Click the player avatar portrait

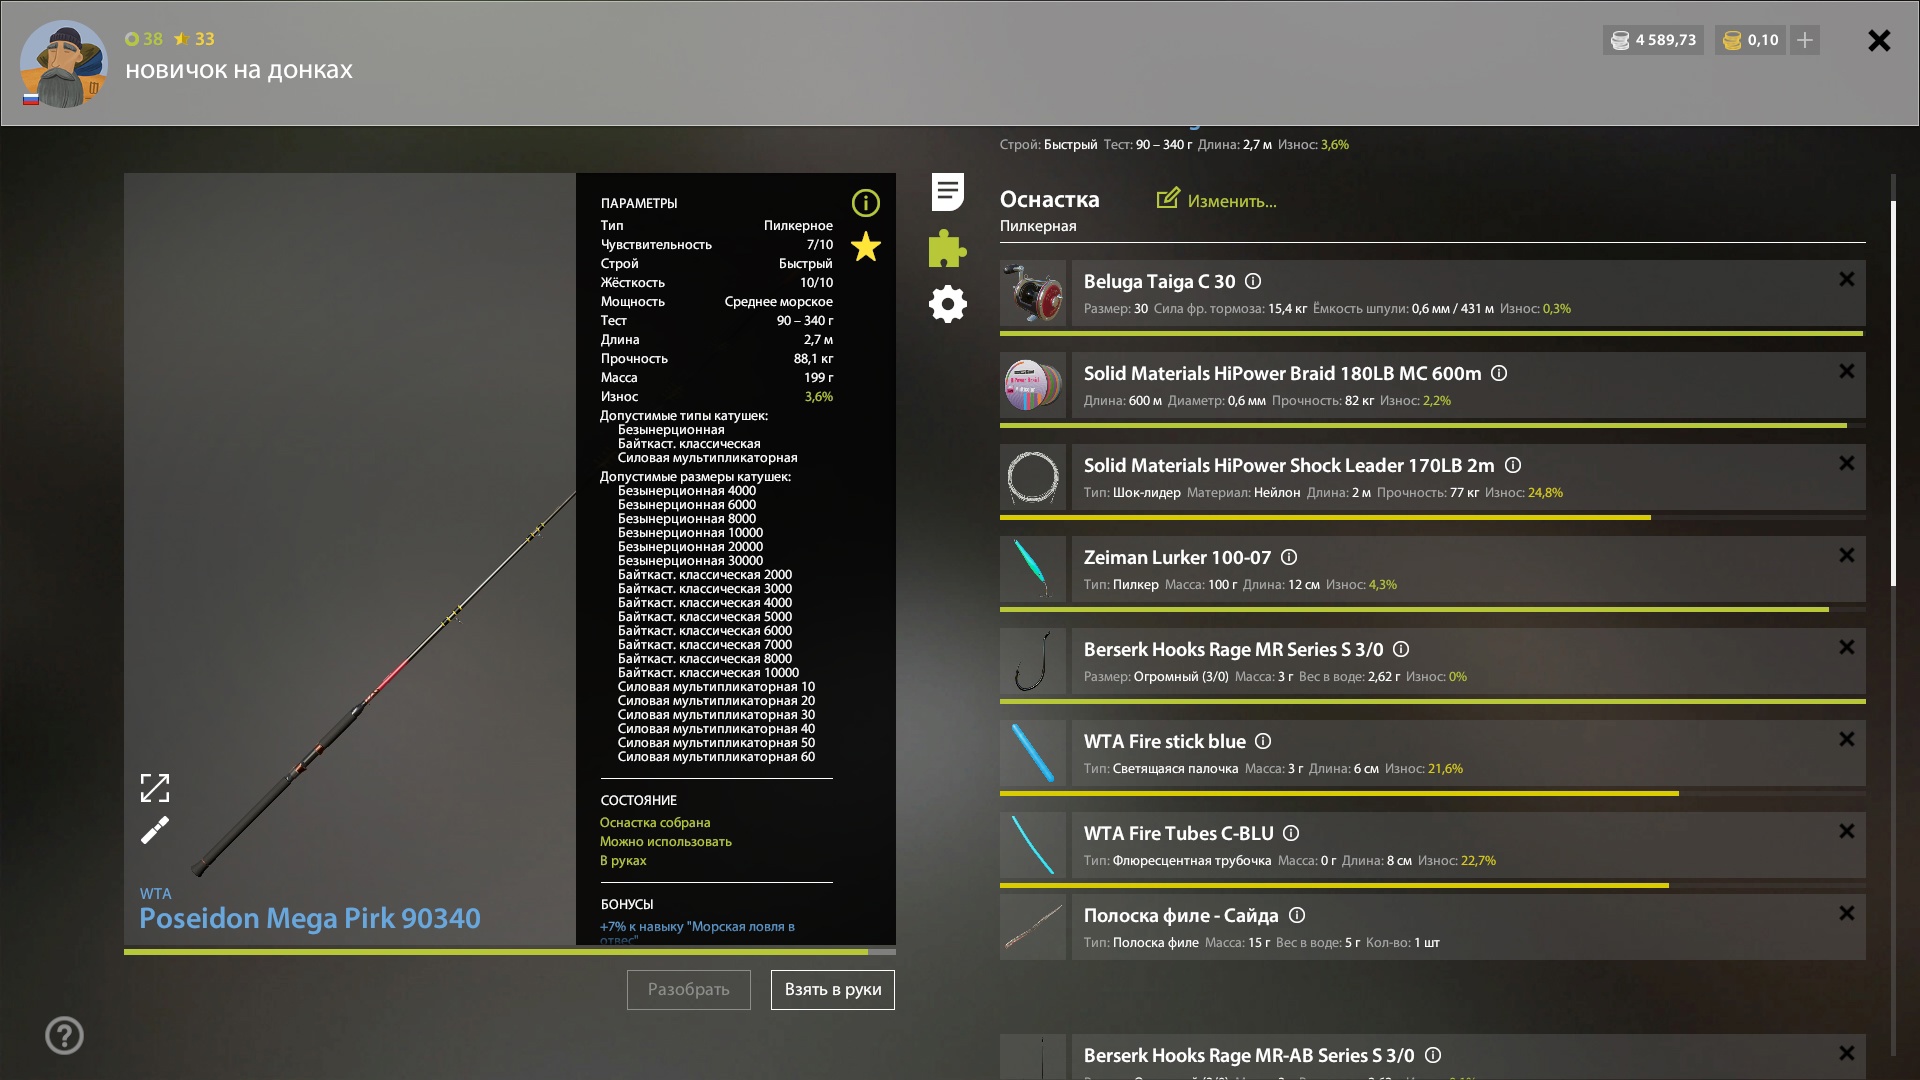pyautogui.click(x=63, y=63)
